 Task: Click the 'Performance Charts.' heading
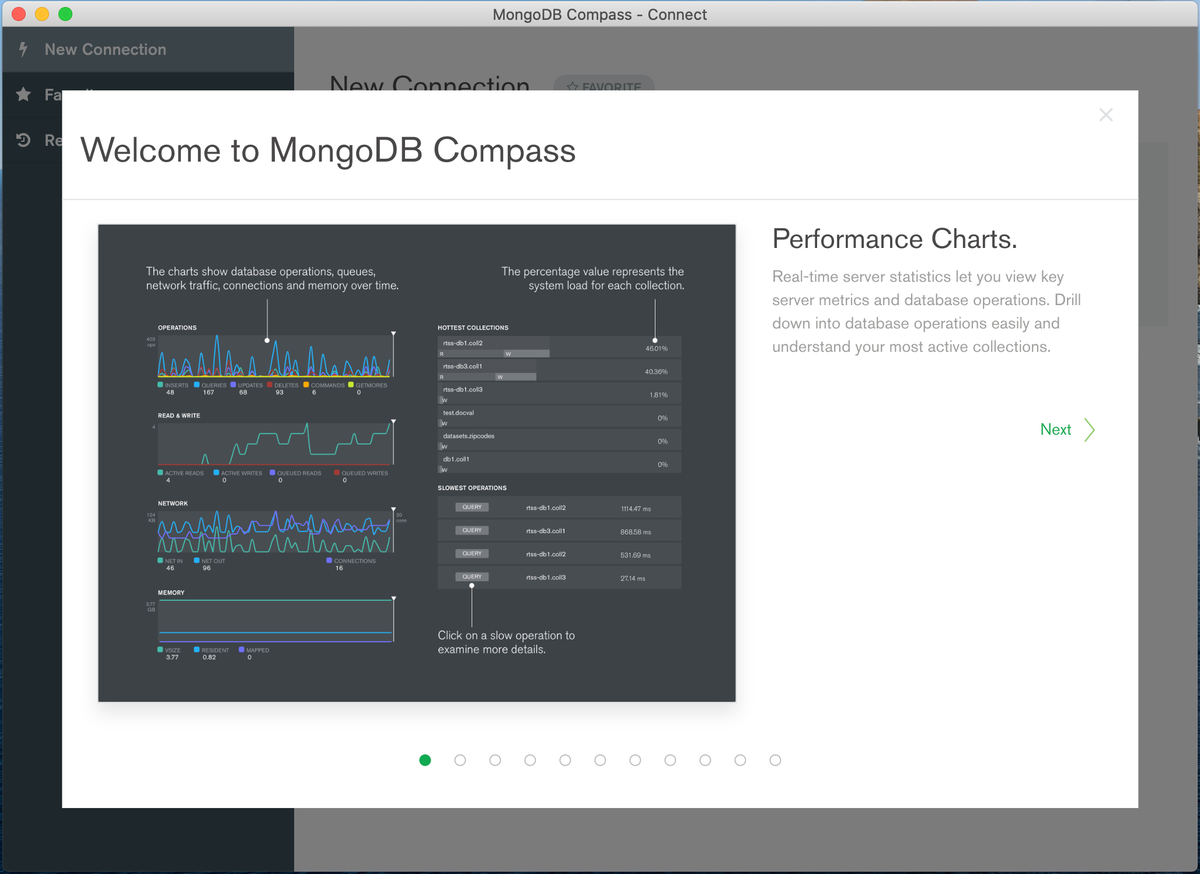pyautogui.click(x=895, y=239)
